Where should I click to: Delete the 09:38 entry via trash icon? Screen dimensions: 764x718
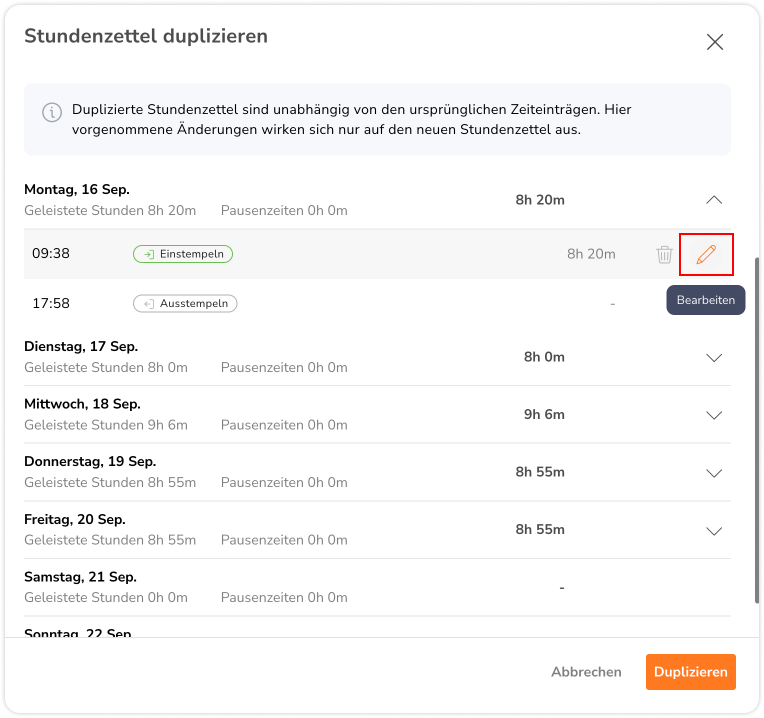(x=664, y=254)
